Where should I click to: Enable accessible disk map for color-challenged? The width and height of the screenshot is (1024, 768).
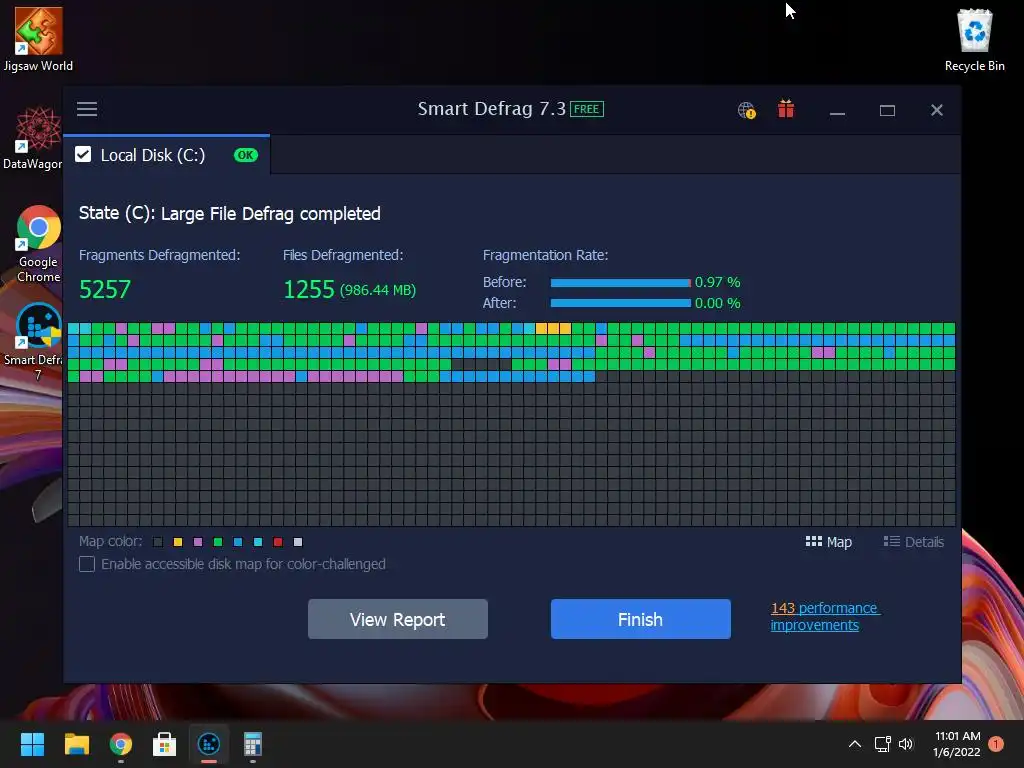click(87, 564)
